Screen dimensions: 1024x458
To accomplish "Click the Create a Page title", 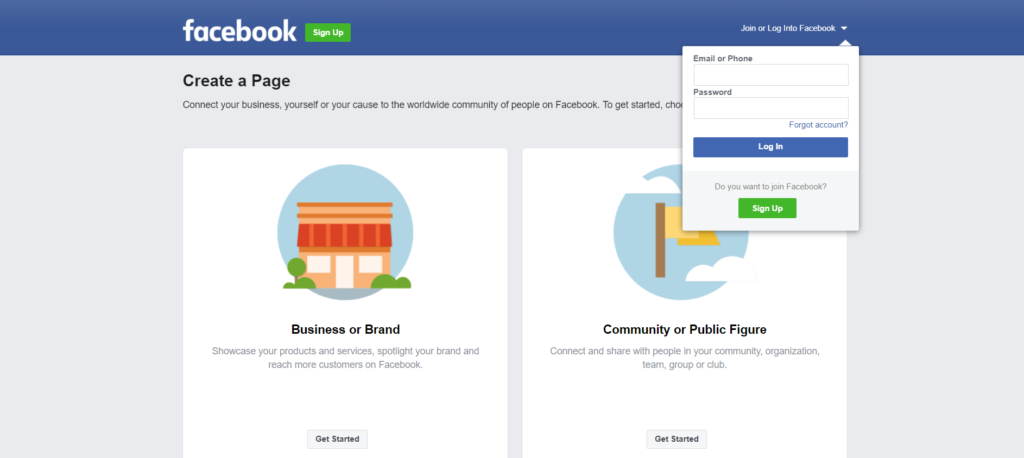I will [x=236, y=81].
